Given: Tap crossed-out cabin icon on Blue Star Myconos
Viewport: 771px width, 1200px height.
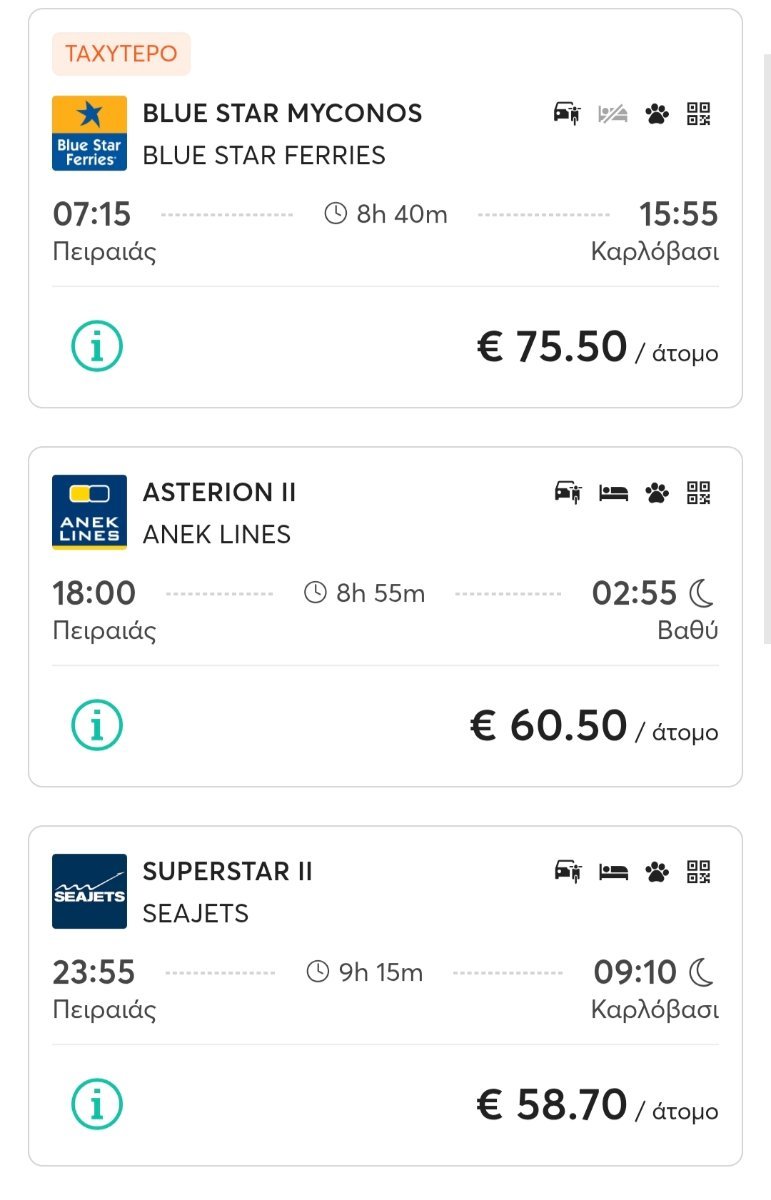Looking at the screenshot, I should tap(613, 114).
